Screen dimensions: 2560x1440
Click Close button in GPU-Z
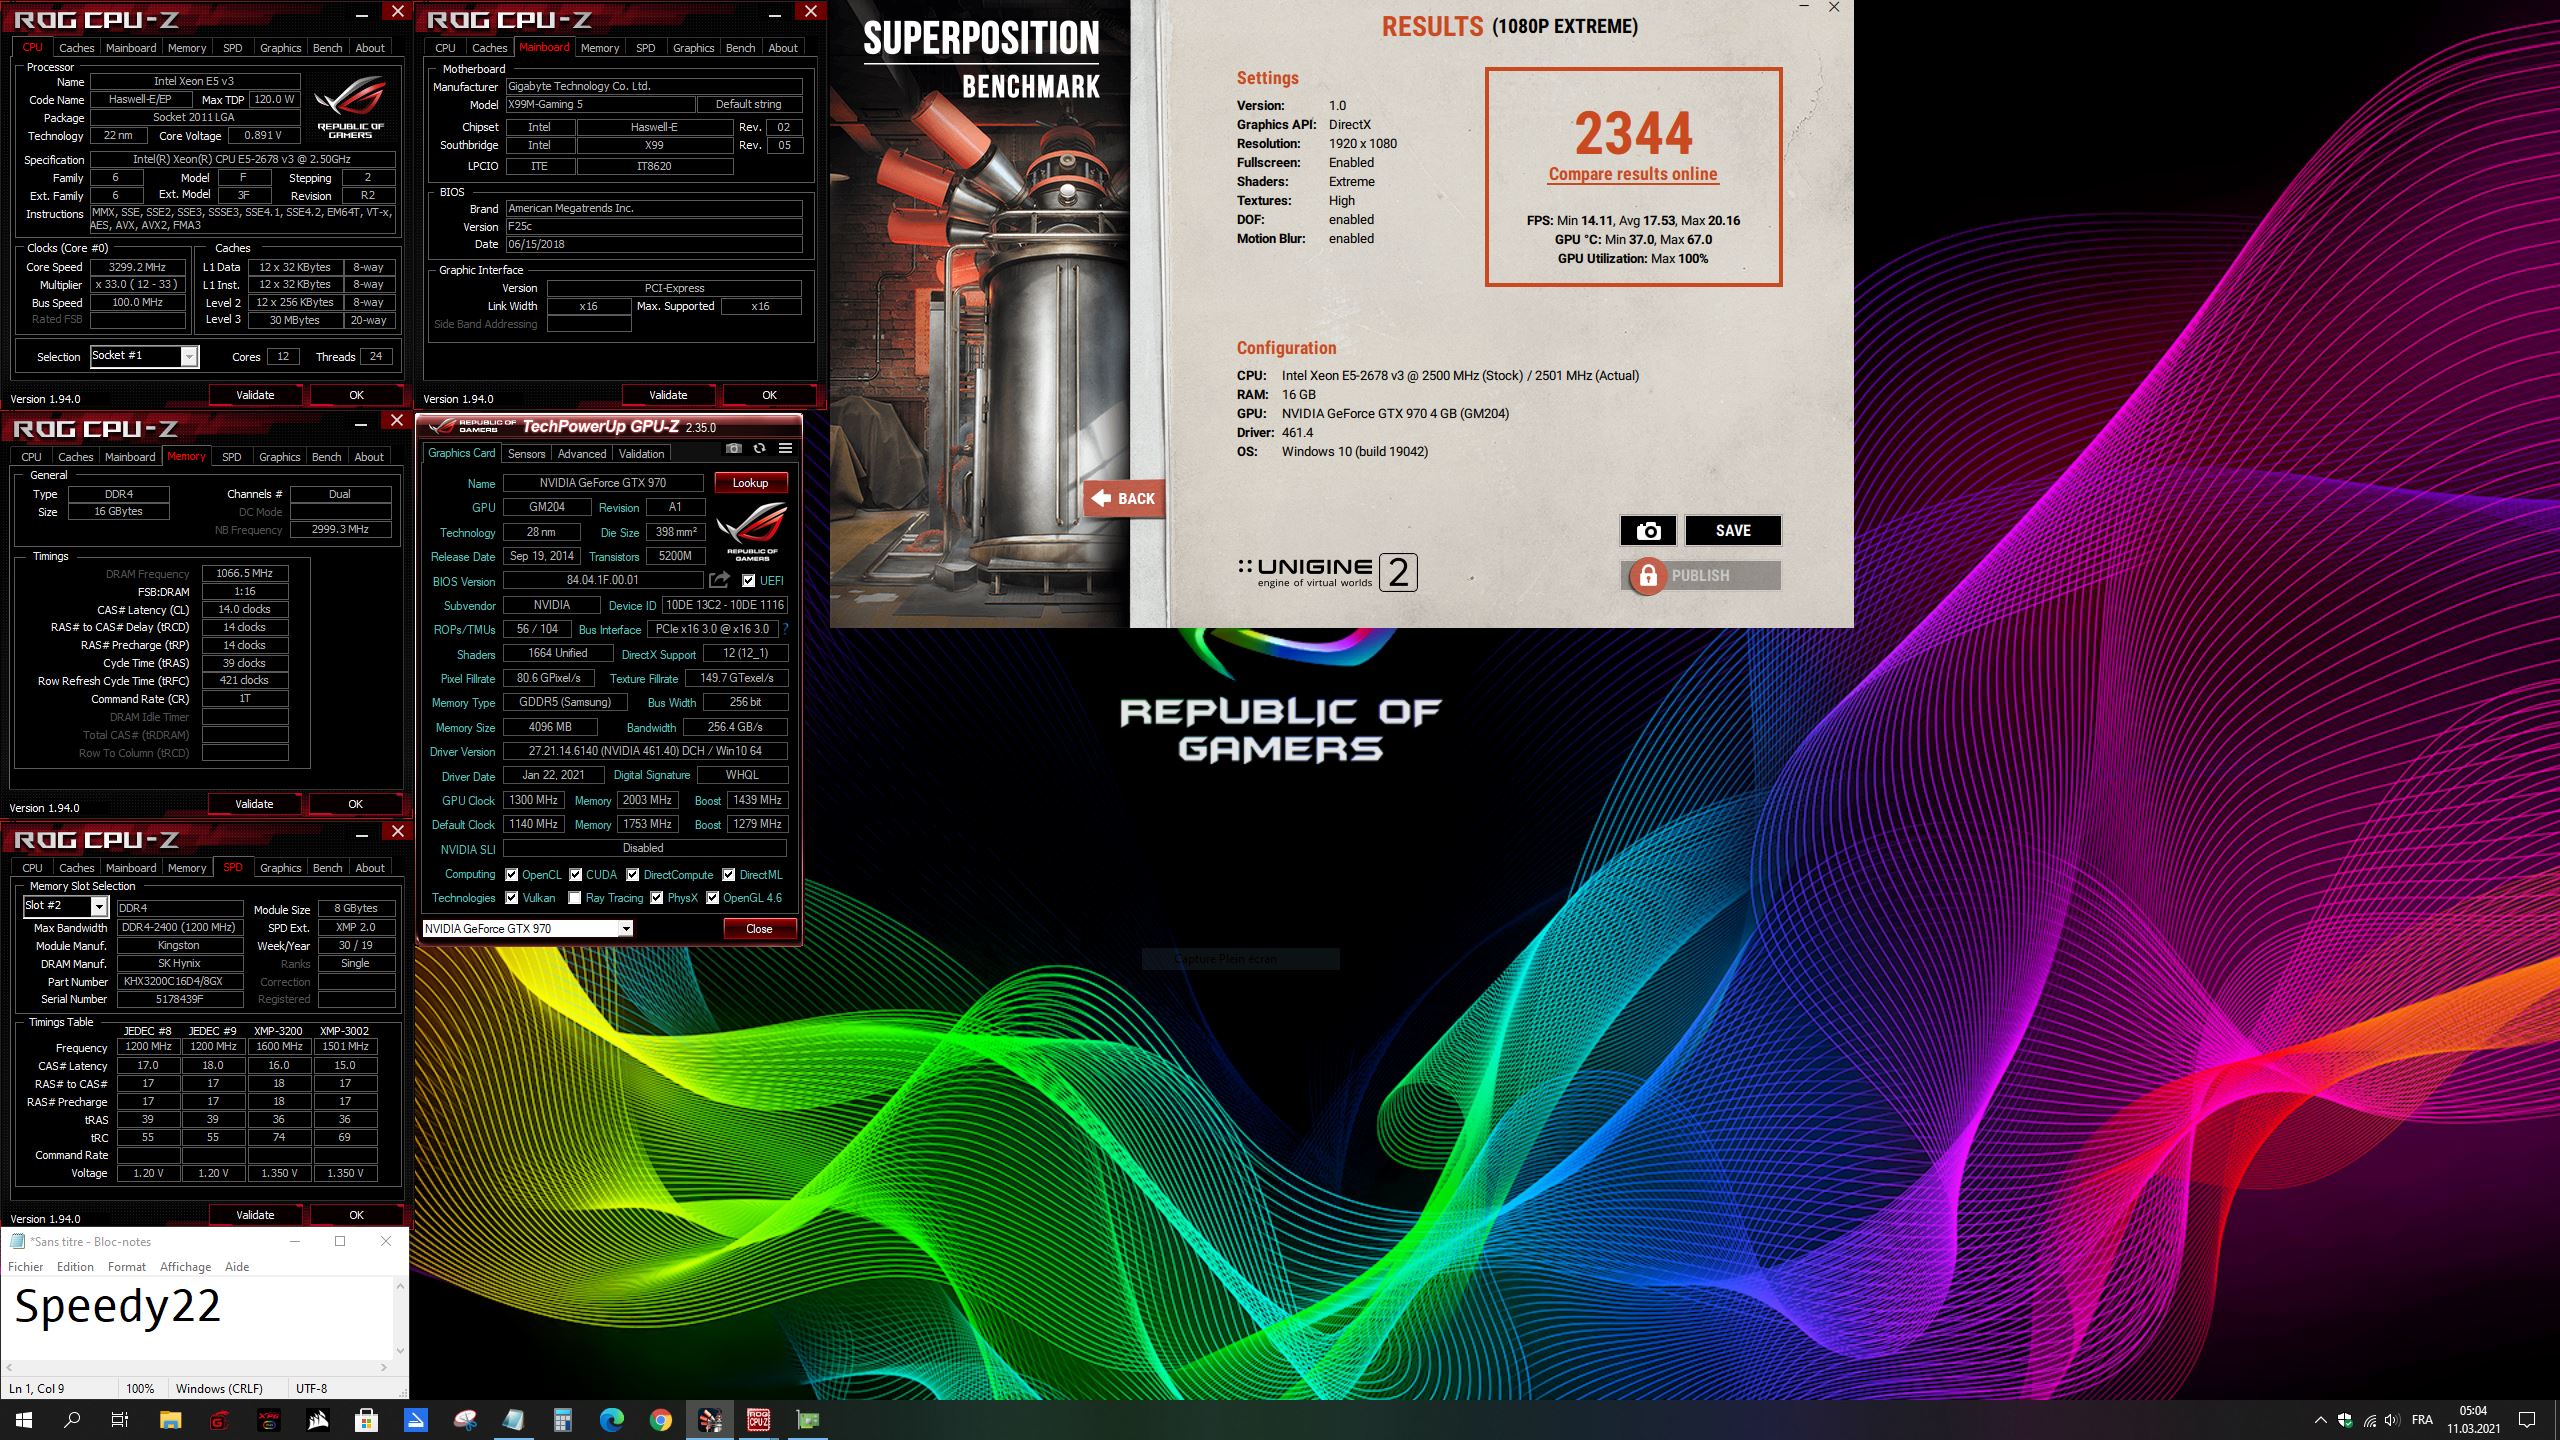pyautogui.click(x=759, y=929)
